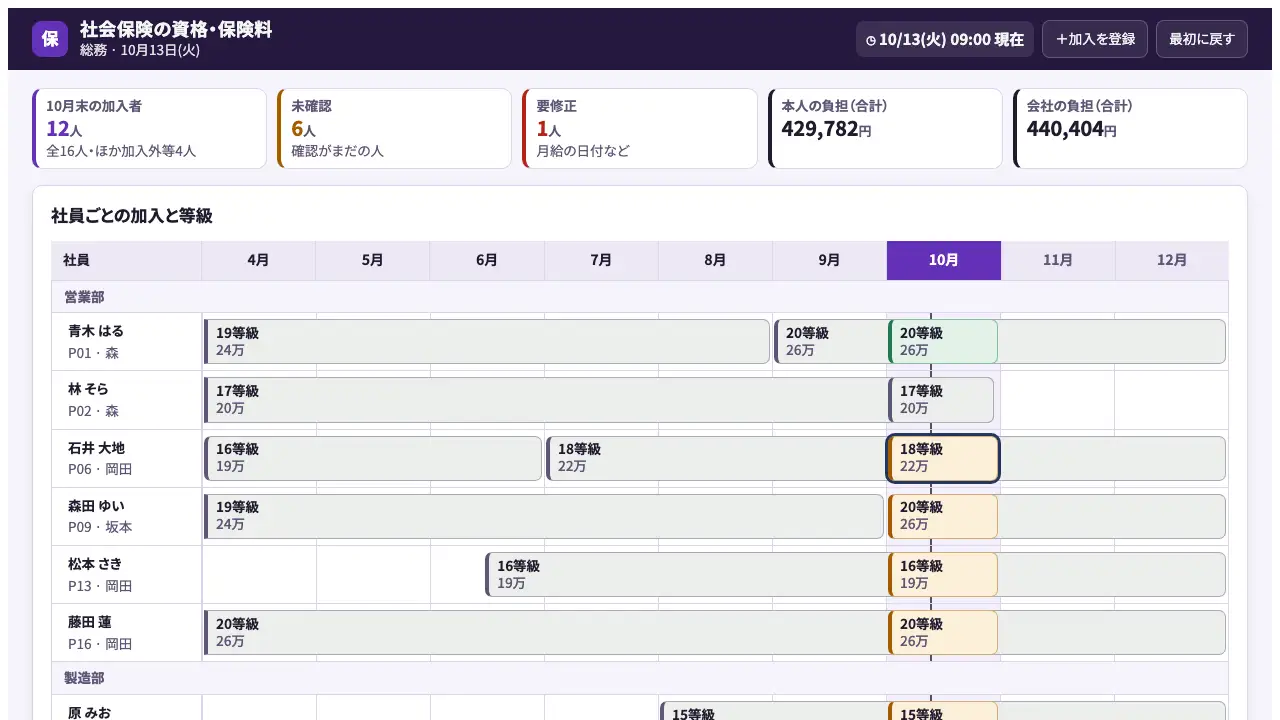Click 森田 ゆい's orange 10月 20等級 block
The height and width of the screenshot is (720, 1280).
(943, 516)
